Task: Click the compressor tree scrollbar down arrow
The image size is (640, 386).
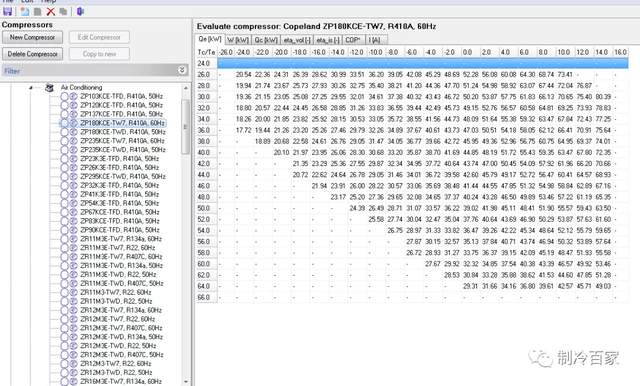Action: (x=186, y=382)
